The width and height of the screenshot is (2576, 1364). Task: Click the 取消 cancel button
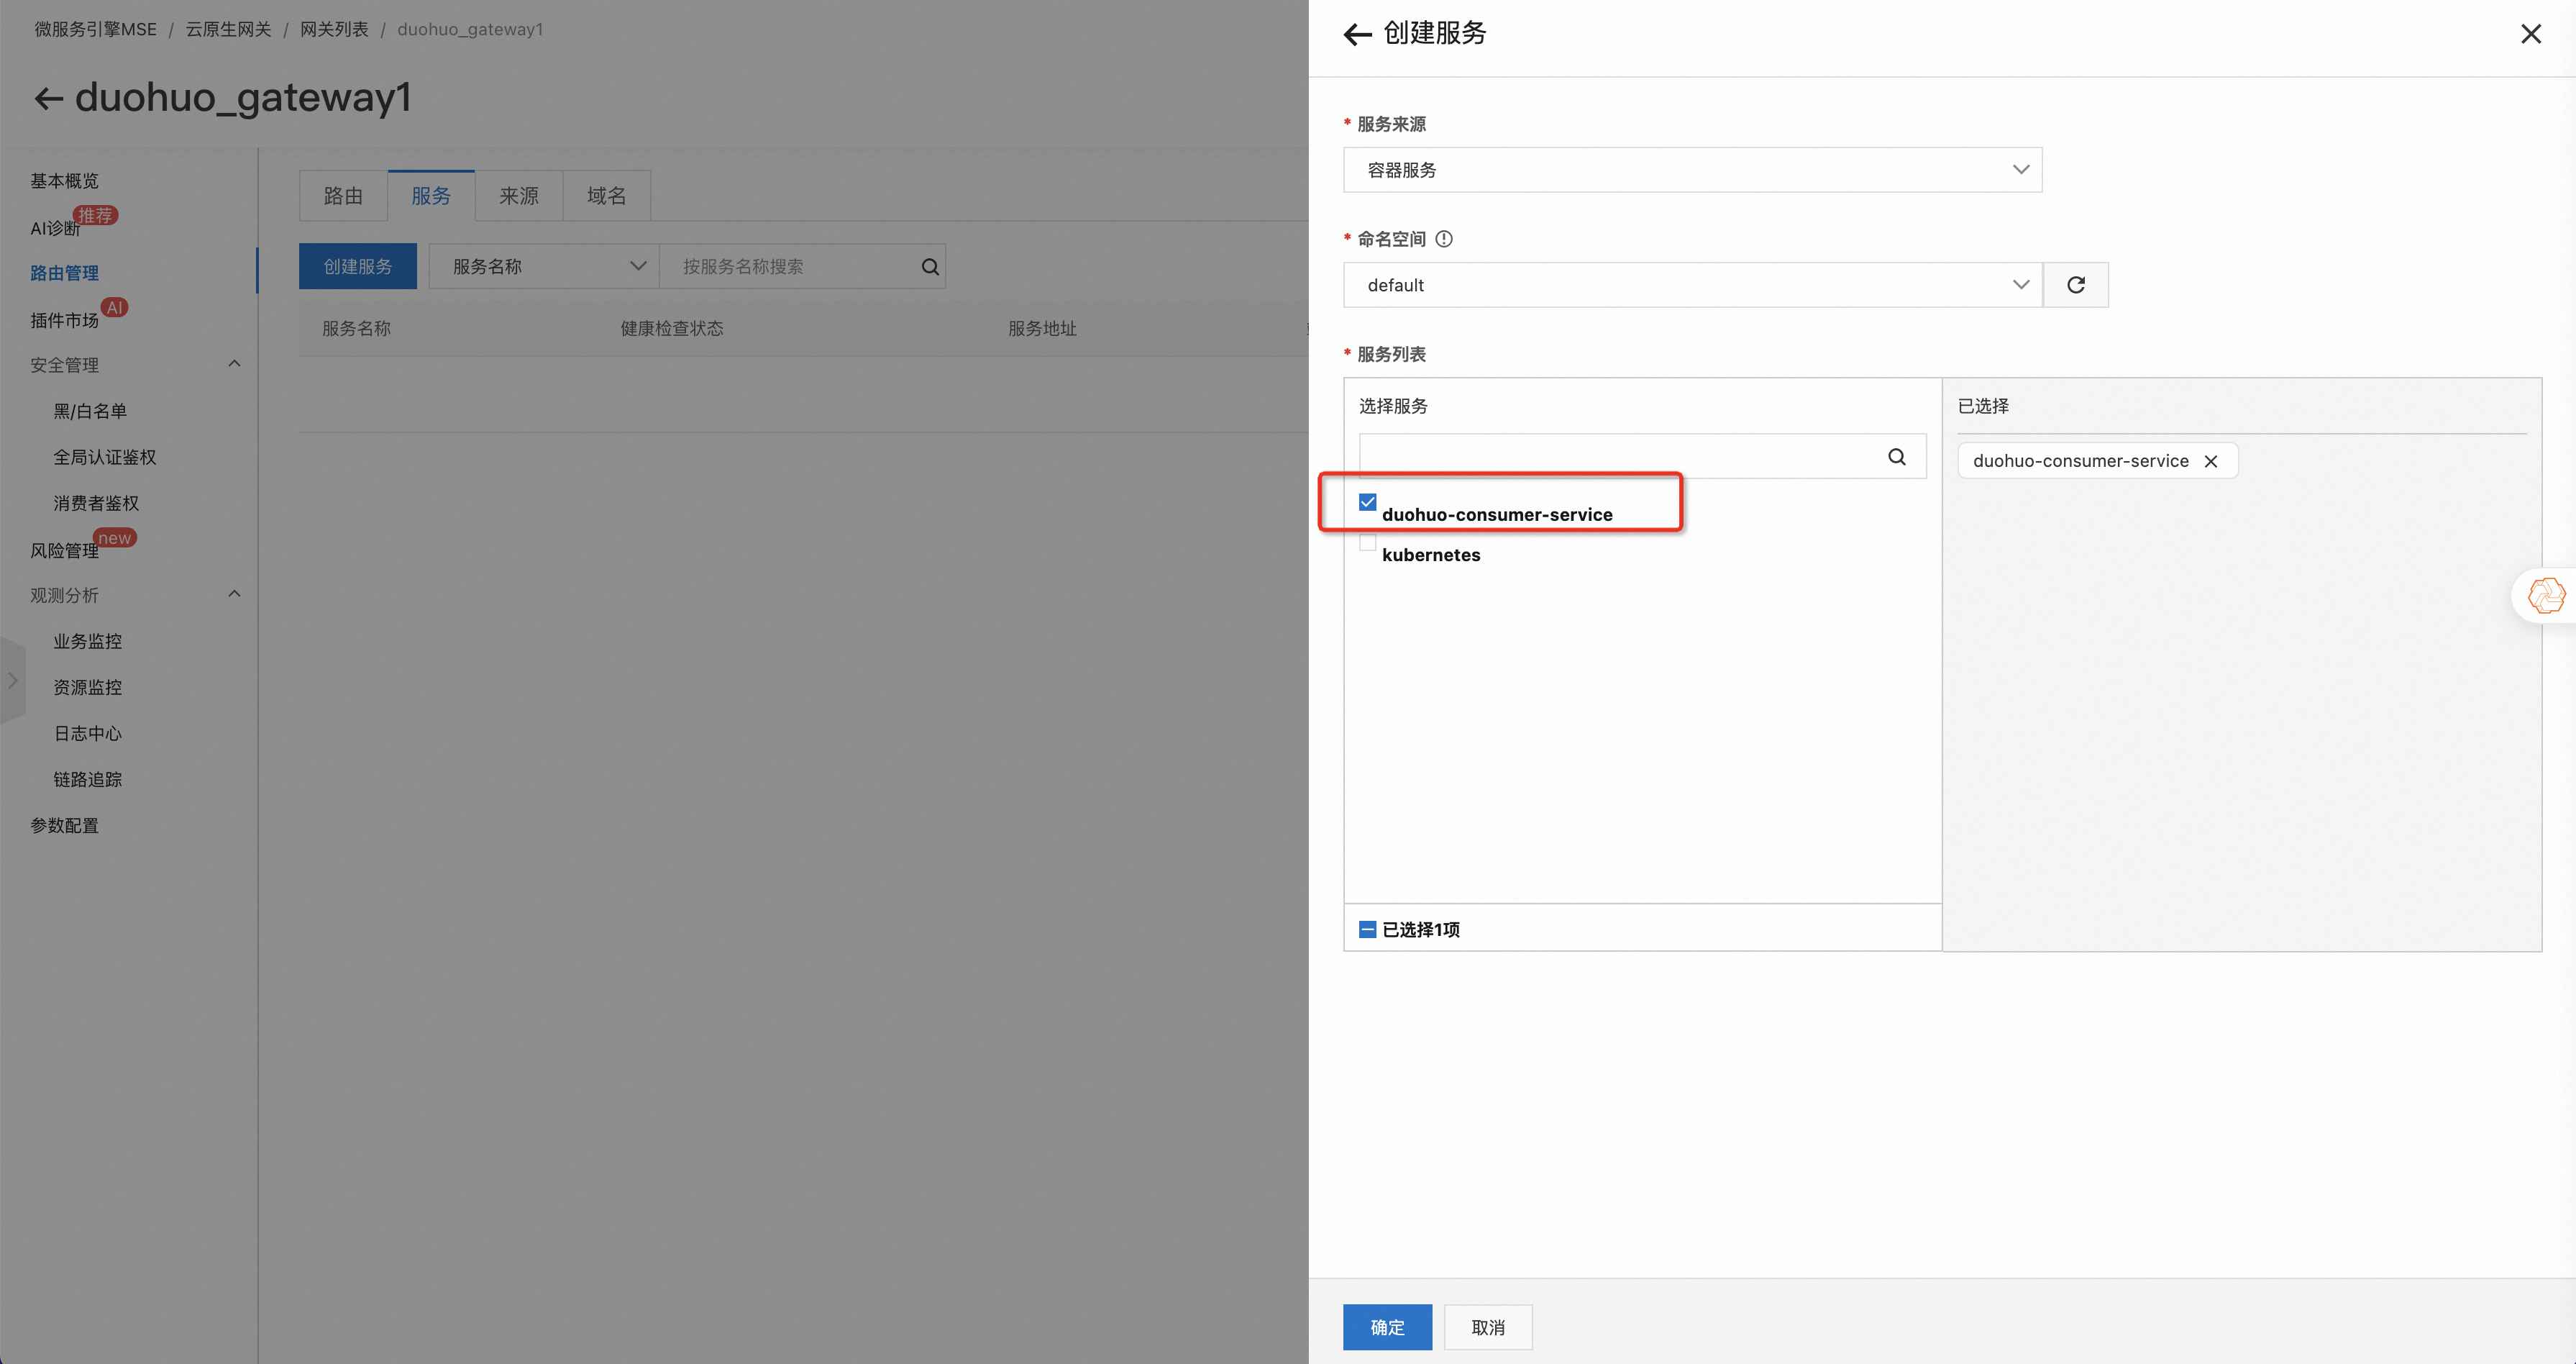coord(1488,1327)
